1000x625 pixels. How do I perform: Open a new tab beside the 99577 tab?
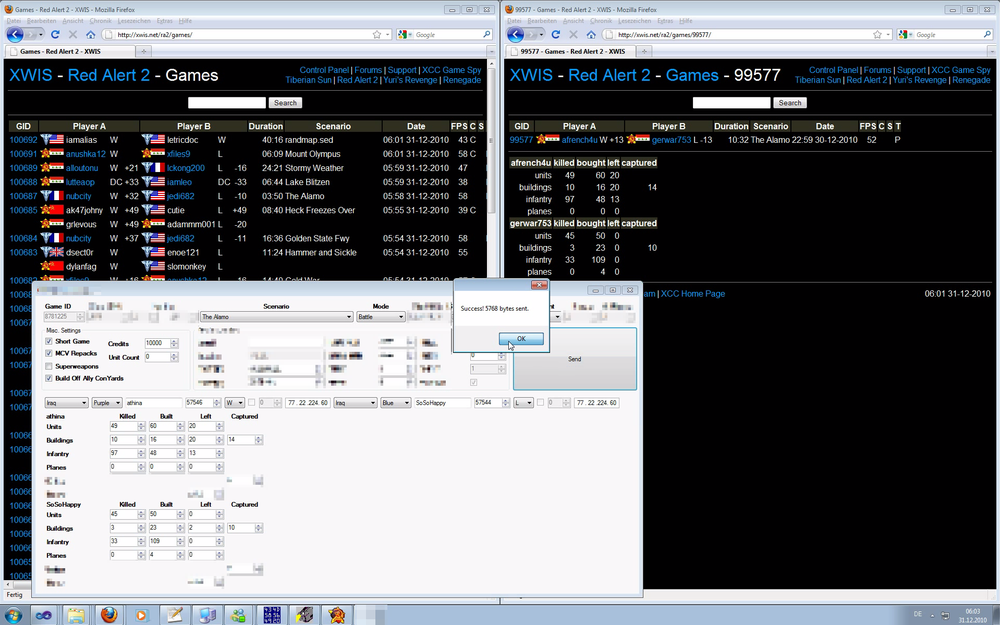(x=644, y=51)
